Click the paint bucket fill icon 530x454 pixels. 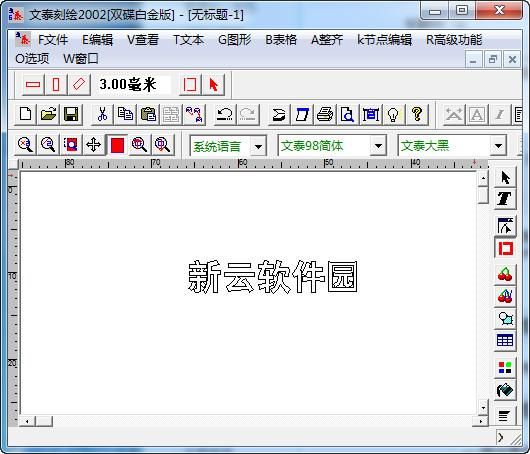click(505, 390)
